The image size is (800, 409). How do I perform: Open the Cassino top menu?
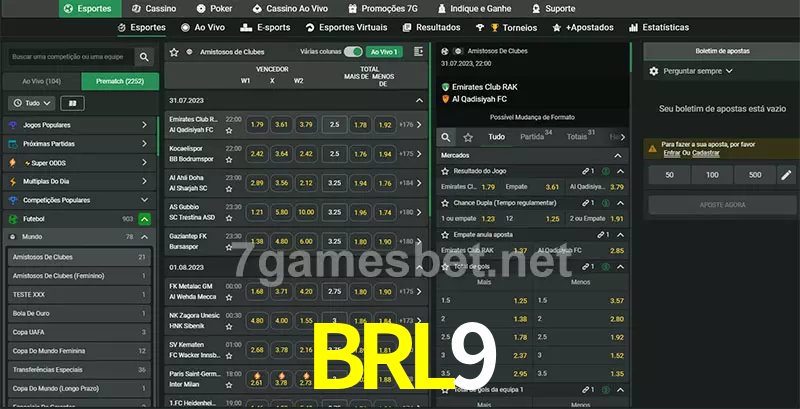tap(154, 9)
